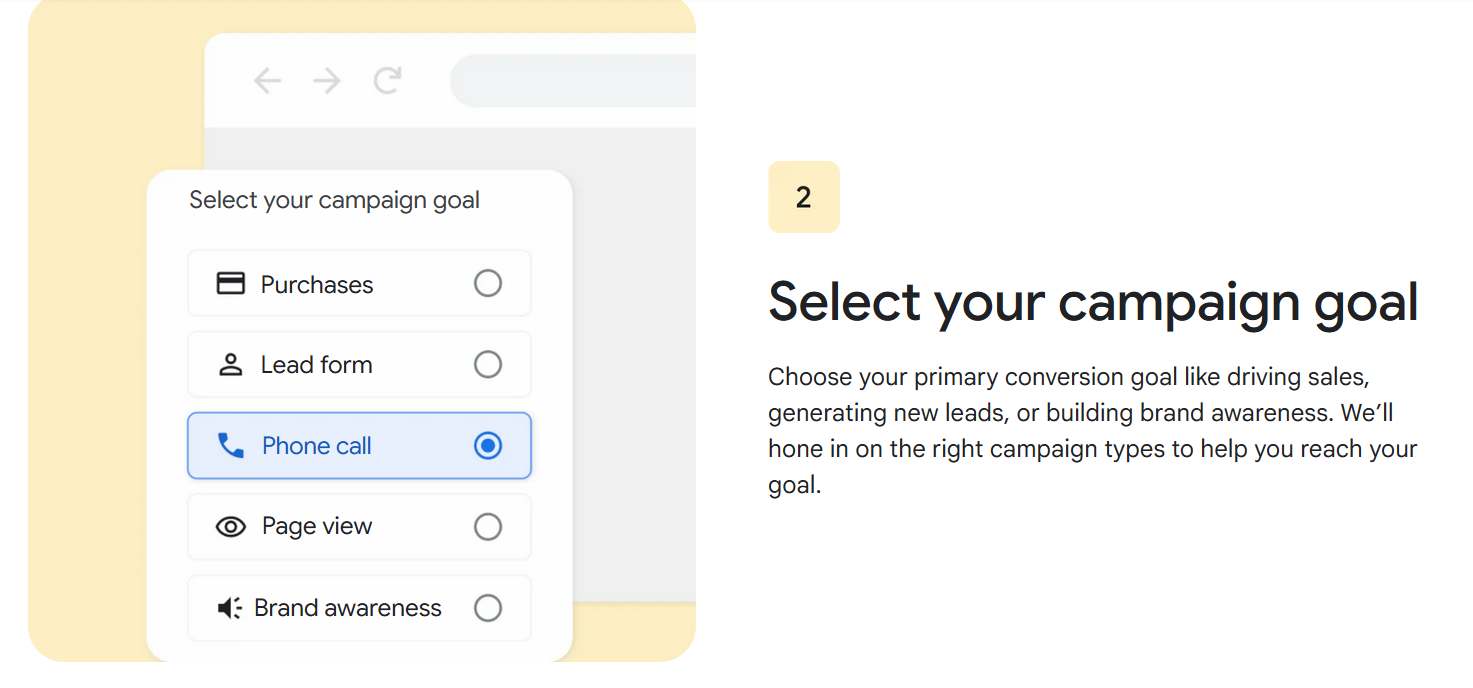The width and height of the screenshot is (1473, 688).
Task: Click the Lead form person icon
Action: coord(231,365)
